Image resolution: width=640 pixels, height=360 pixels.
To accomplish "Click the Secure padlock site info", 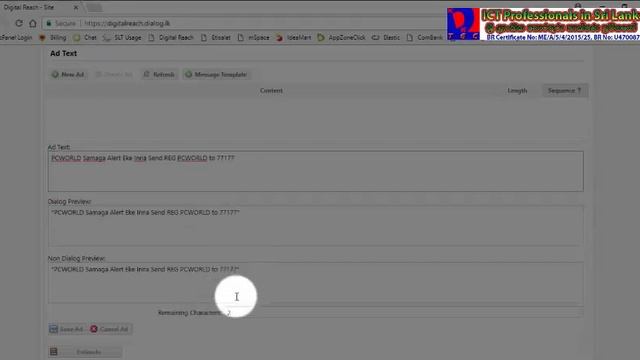I will click(x=61, y=23).
